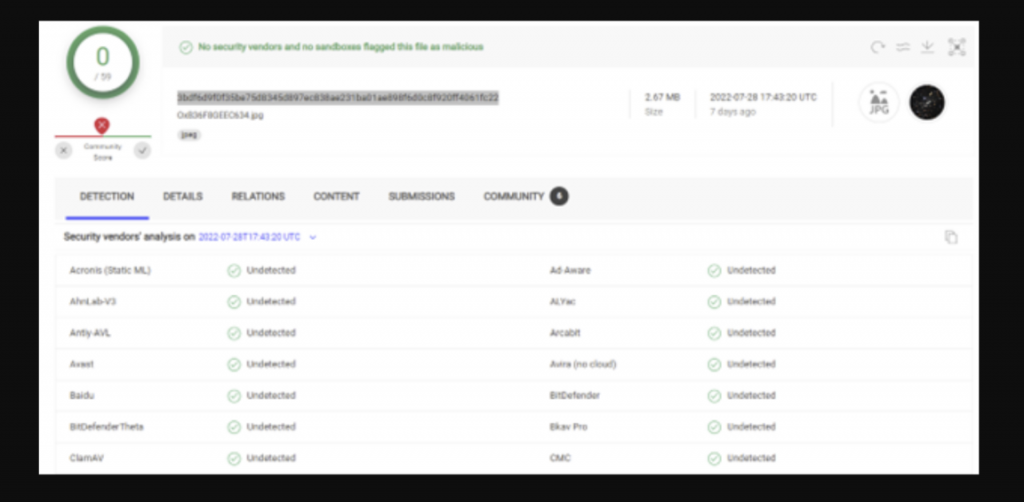
Task: Click the copy icon beside vendors' analysis
Action: [x=951, y=237]
